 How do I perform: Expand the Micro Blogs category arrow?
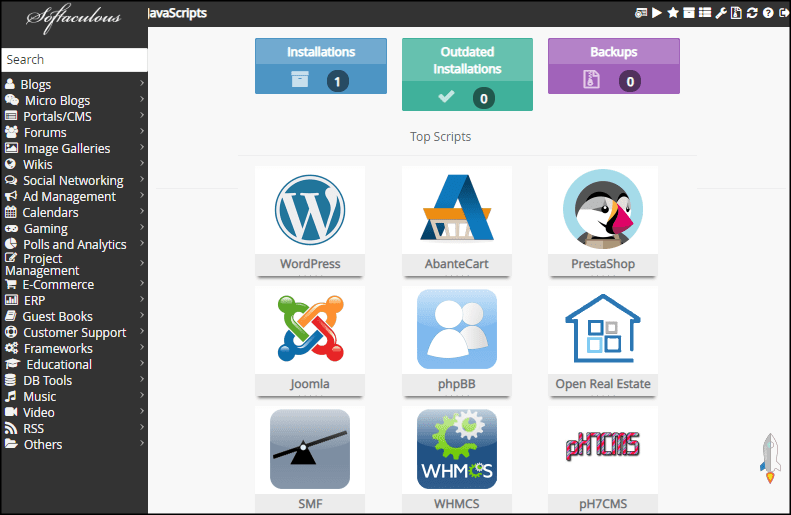click(142, 99)
